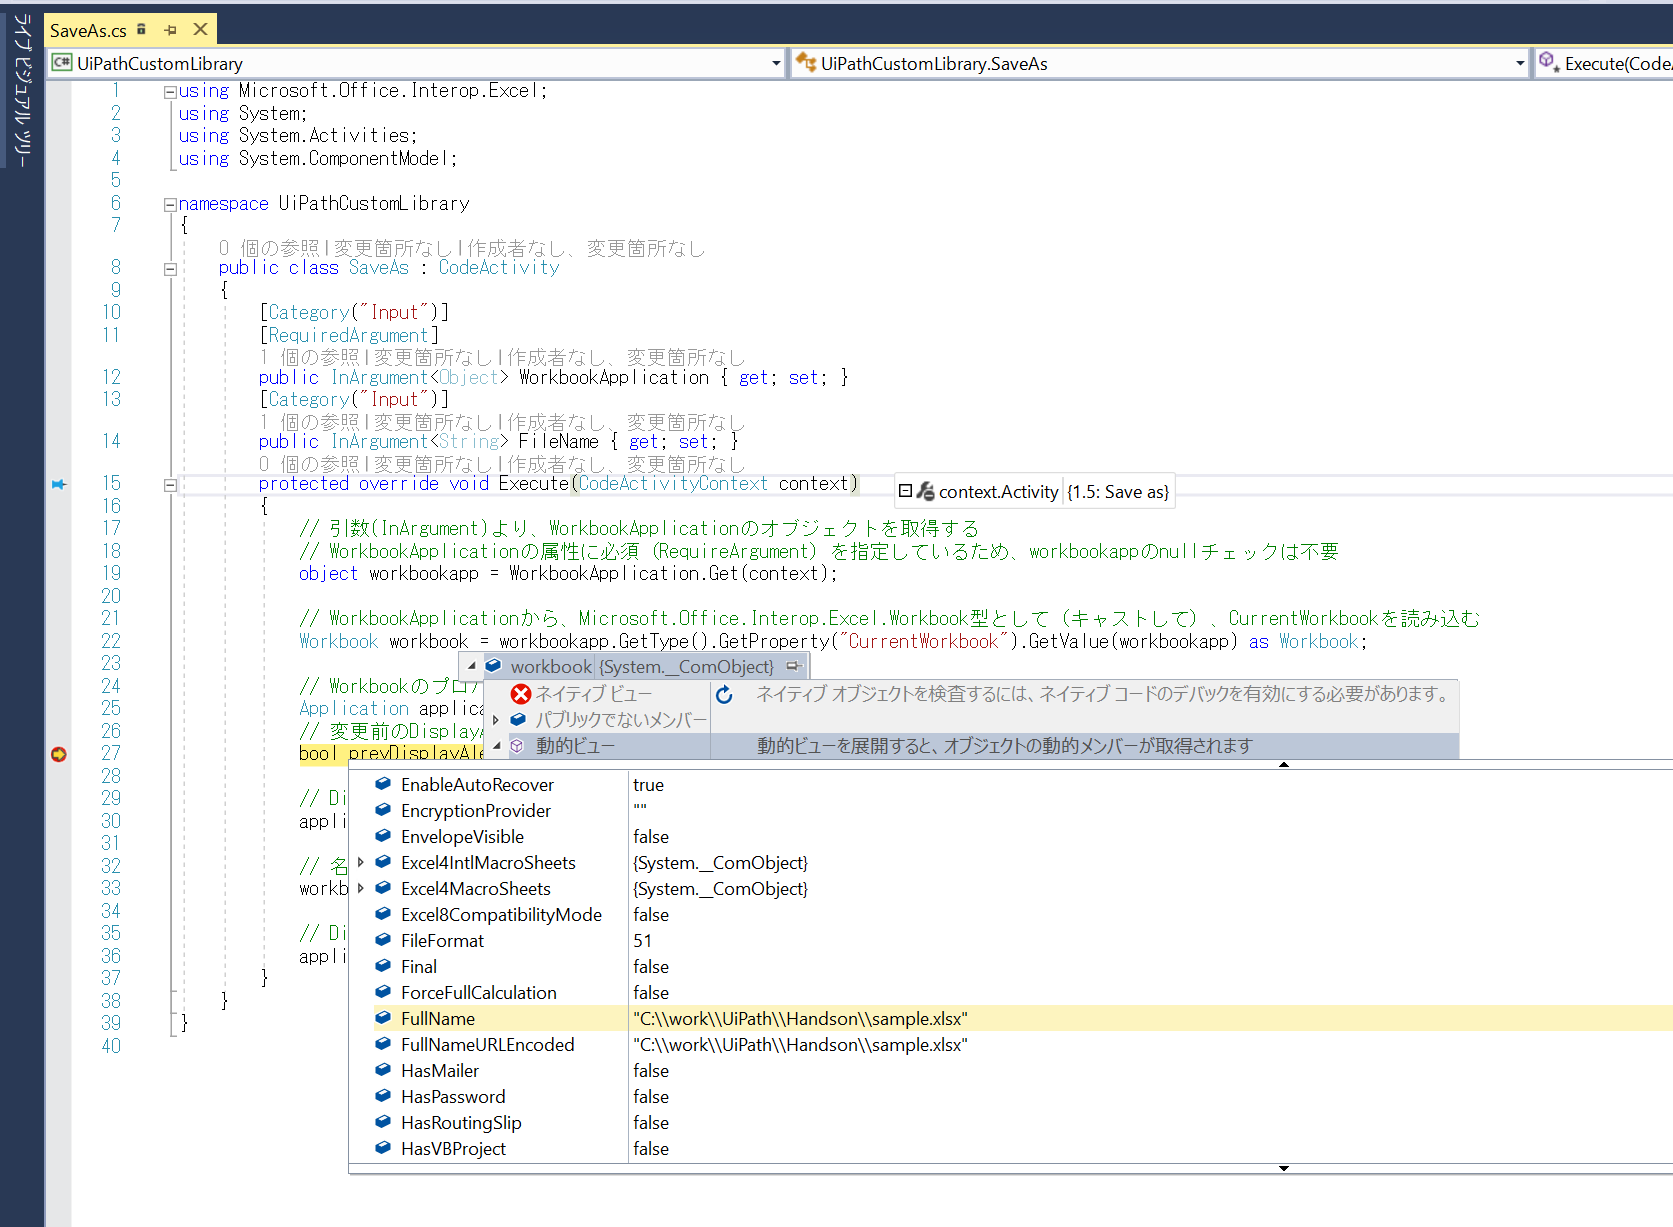Close the SaveAs.cs document tab
The height and width of the screenshot is (1227, 1673).
[200, 30]
